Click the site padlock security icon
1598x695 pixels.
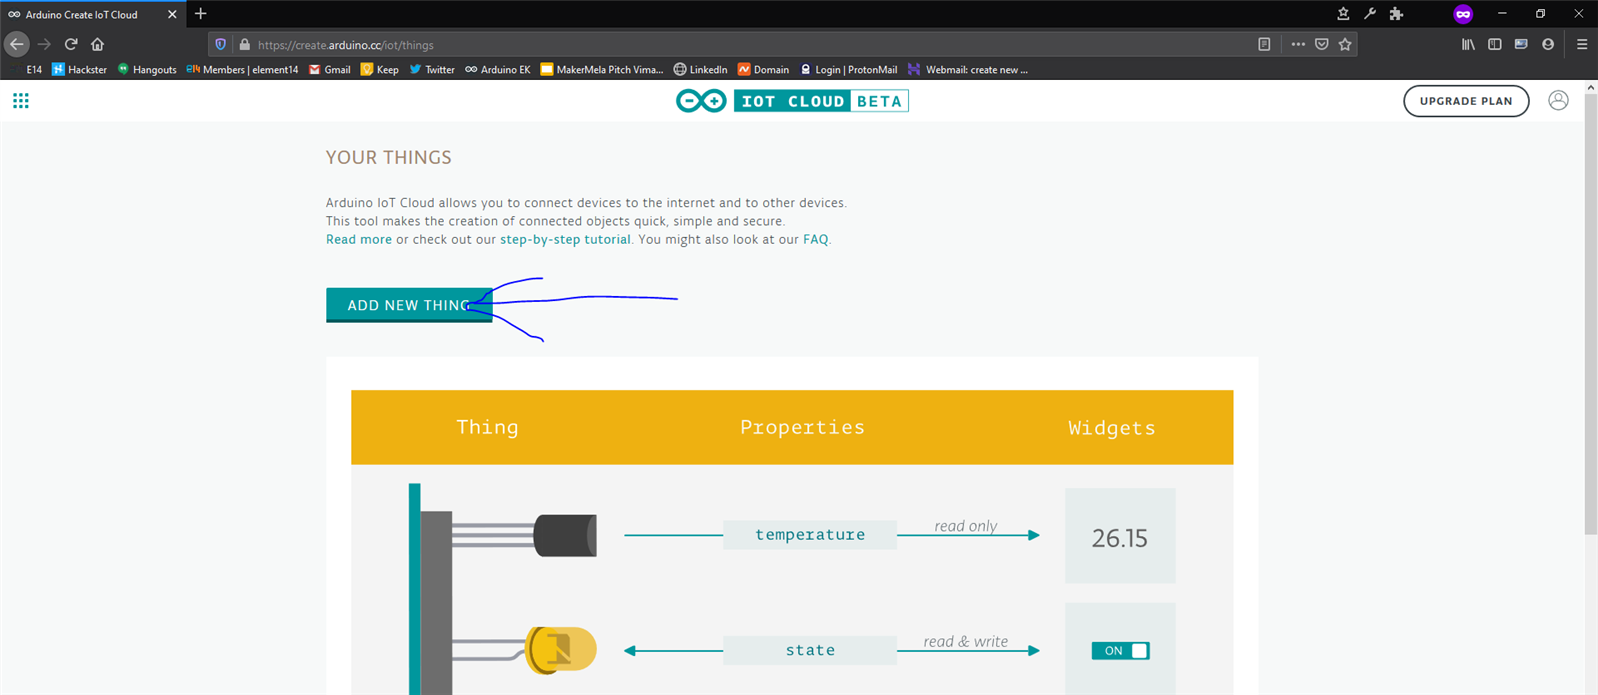(x=245, y=44)
